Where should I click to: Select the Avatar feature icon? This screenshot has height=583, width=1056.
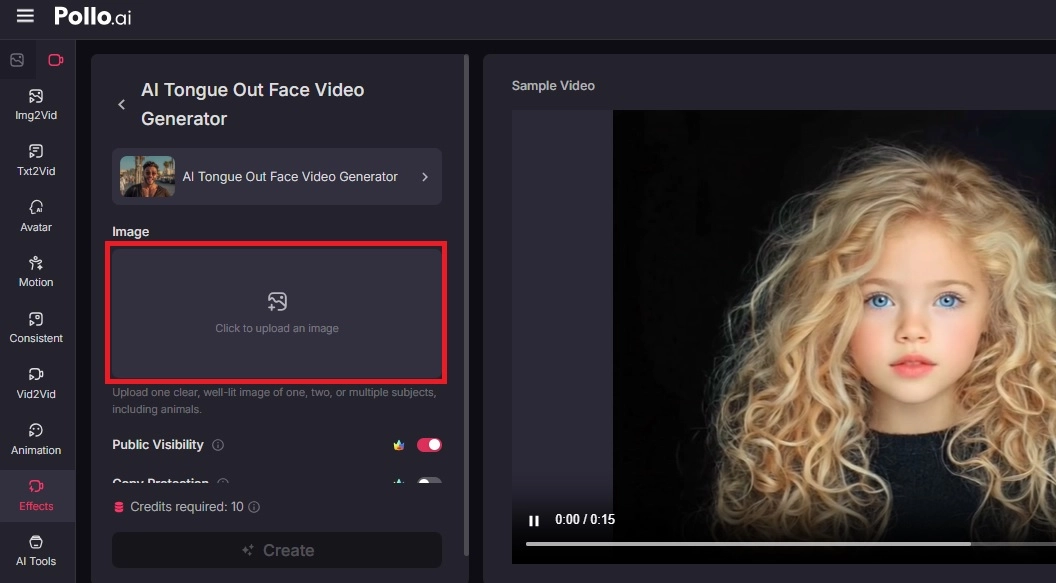coord(35,215)
